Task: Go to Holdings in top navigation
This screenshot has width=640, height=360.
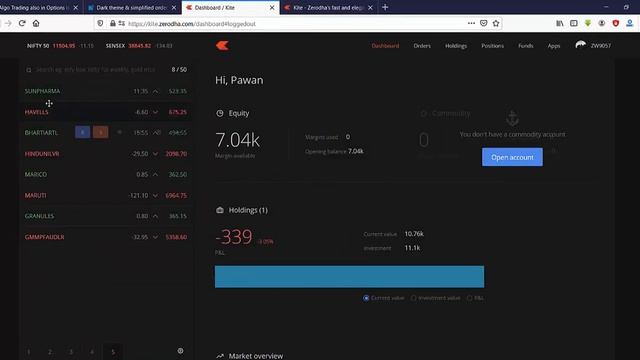Action: pyautogui.click(x=456, y=46)
